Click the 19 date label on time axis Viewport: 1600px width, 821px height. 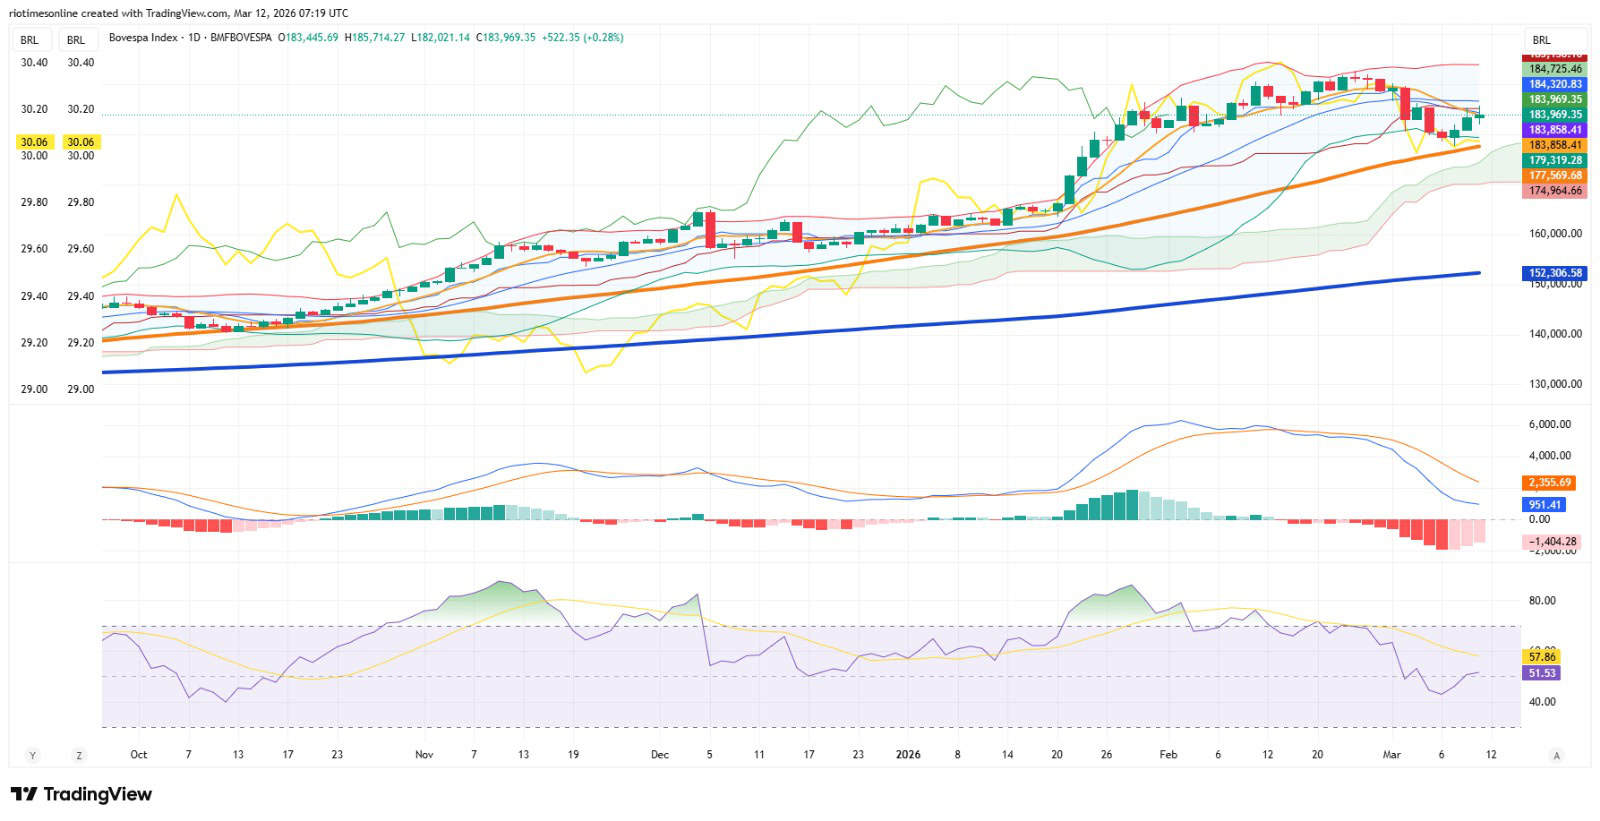click(x=573, y=754)
